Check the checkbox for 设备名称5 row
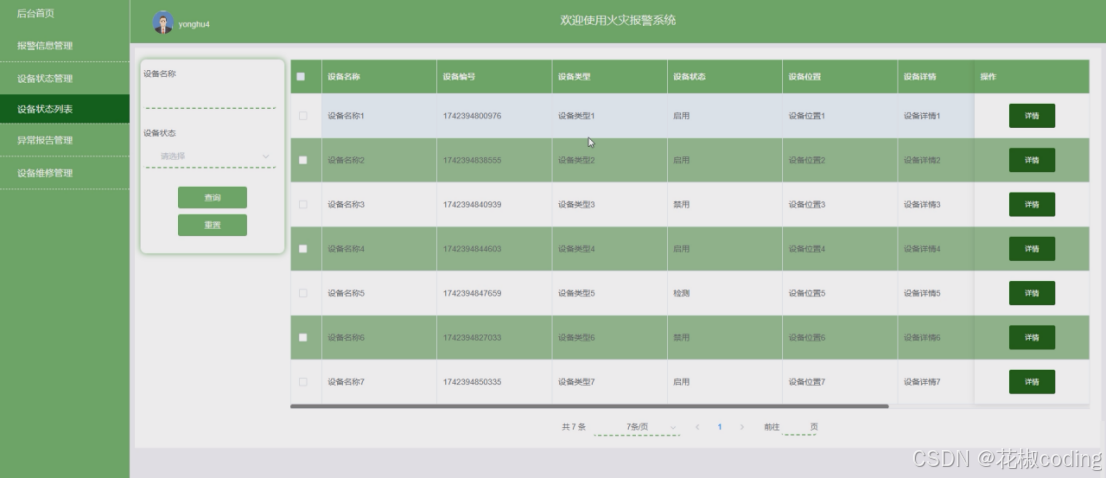The image size is (1106, 479). click(x=303, y=293)
